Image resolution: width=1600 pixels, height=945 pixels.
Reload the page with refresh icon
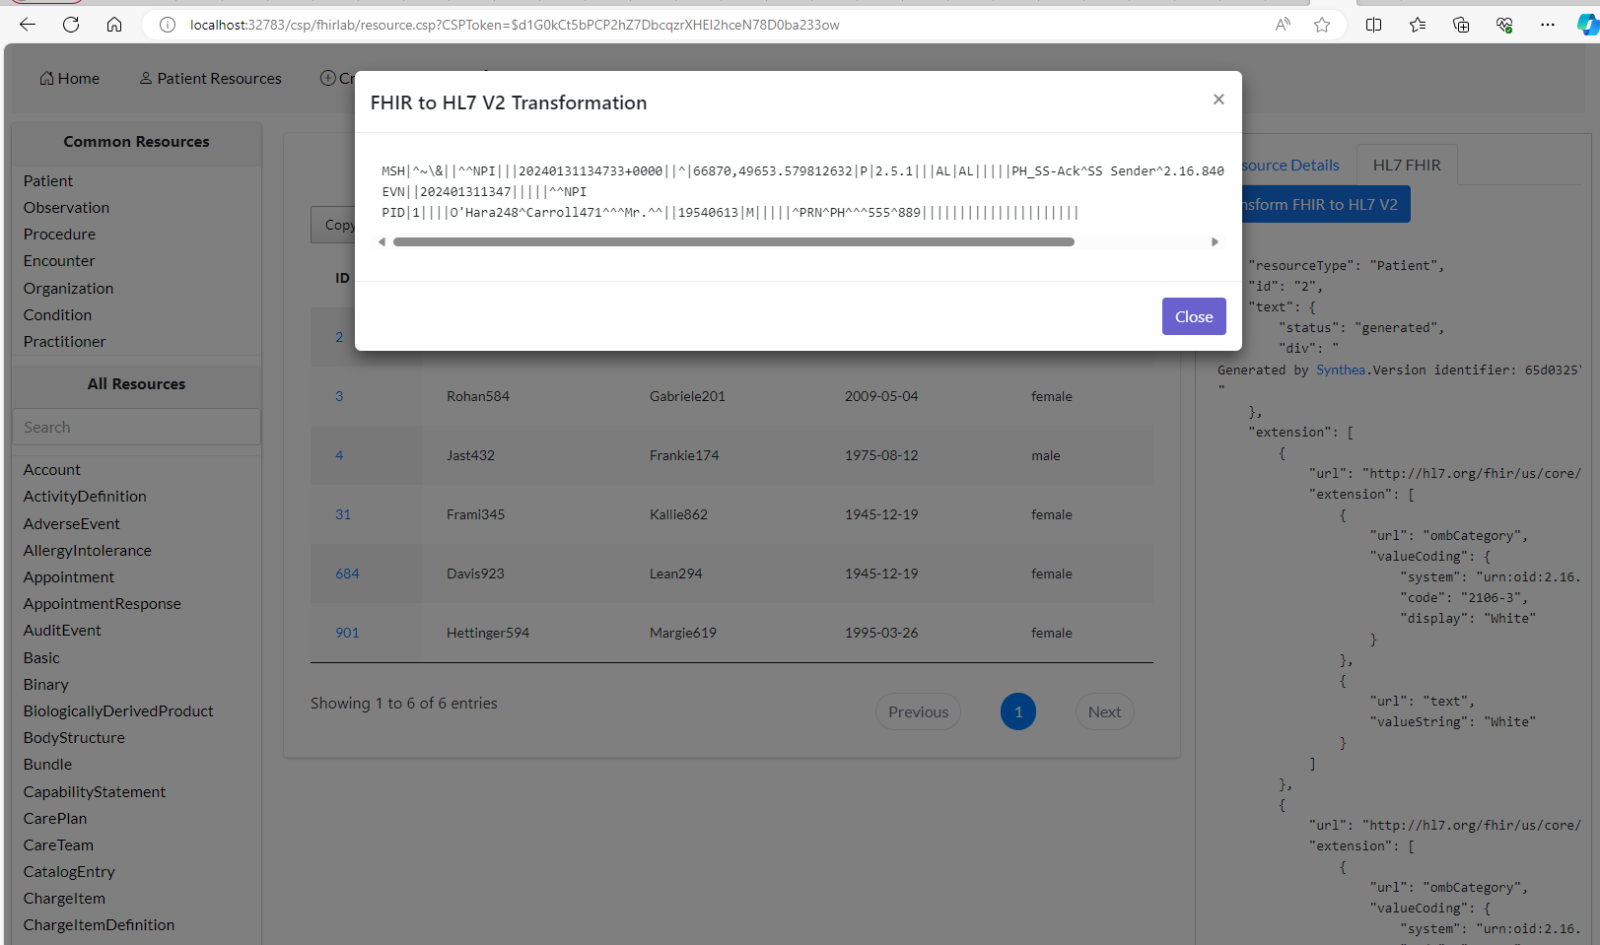(71, 25)
